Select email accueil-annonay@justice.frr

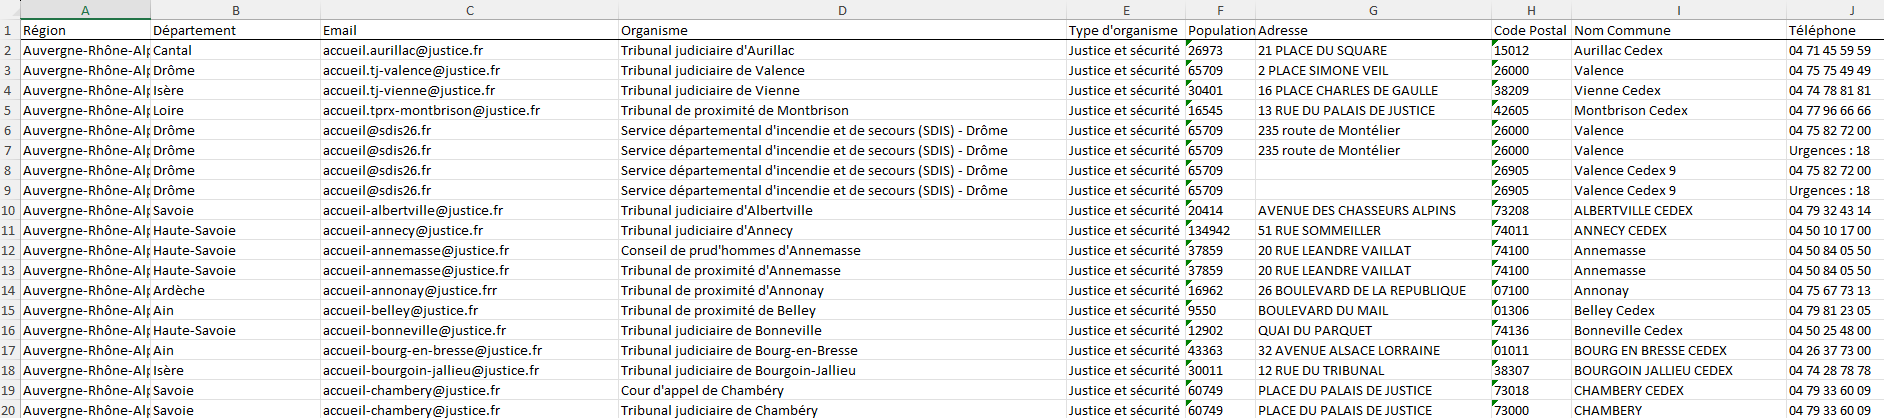[469, 290]
